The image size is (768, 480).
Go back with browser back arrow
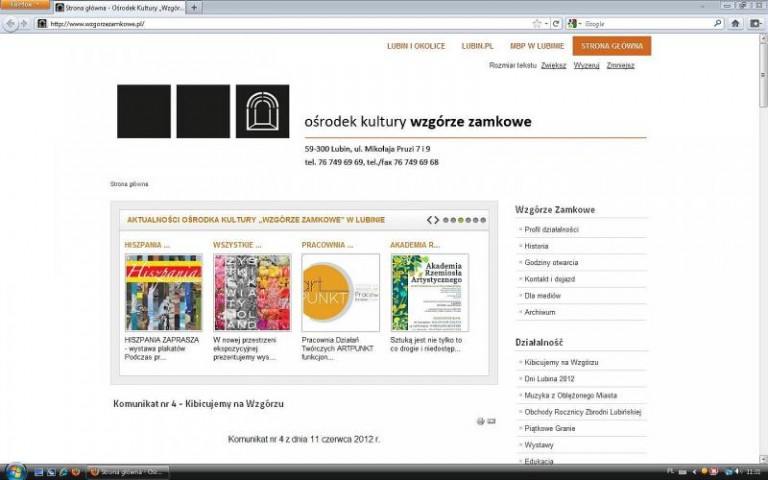click(x=11, y=24)
